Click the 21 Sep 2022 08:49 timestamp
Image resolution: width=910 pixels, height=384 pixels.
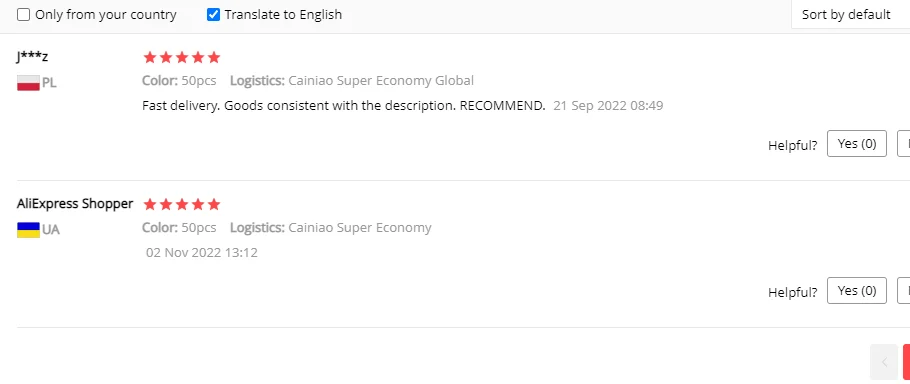click(x=608, y=106)
